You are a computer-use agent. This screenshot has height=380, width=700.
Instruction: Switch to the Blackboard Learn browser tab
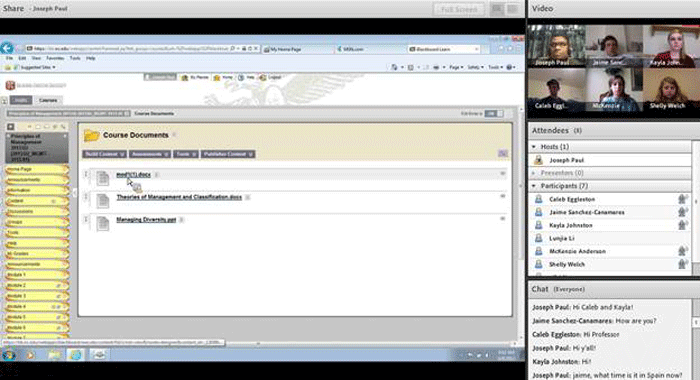coord(443,49)
